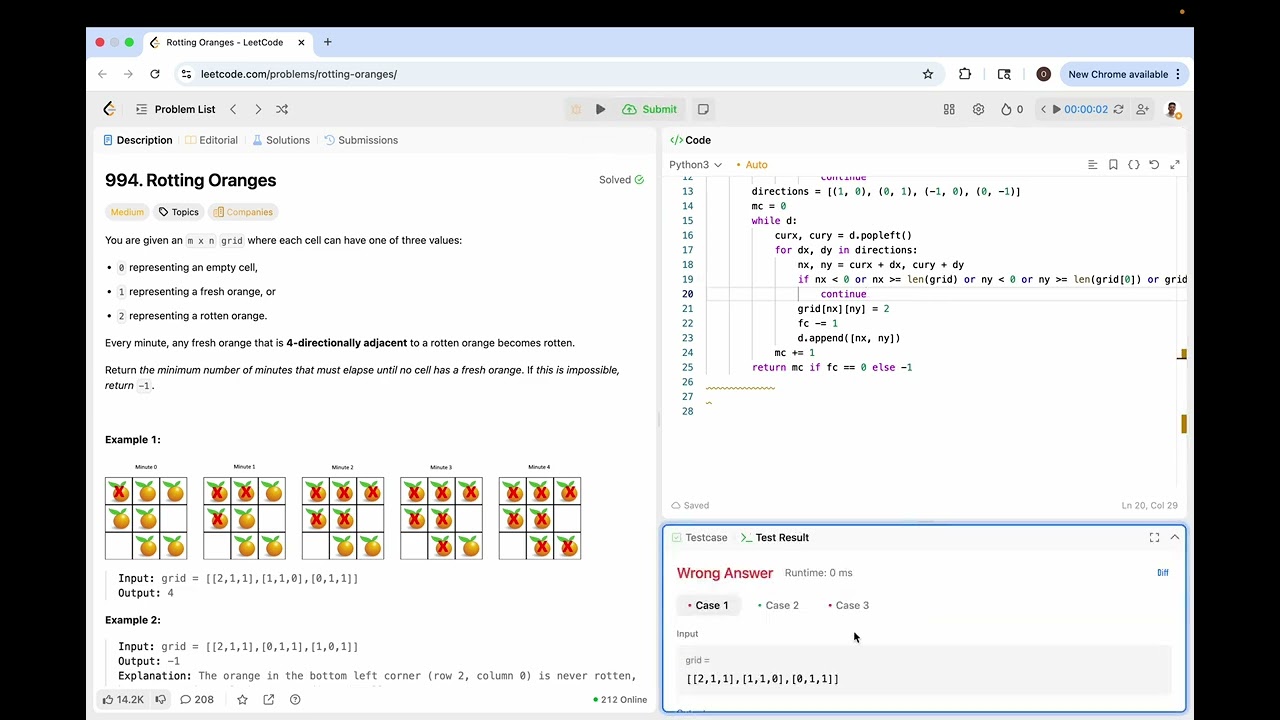Reset code to default with undo icon
Screen dimensions: 1280x720
tap(1154, 164)
